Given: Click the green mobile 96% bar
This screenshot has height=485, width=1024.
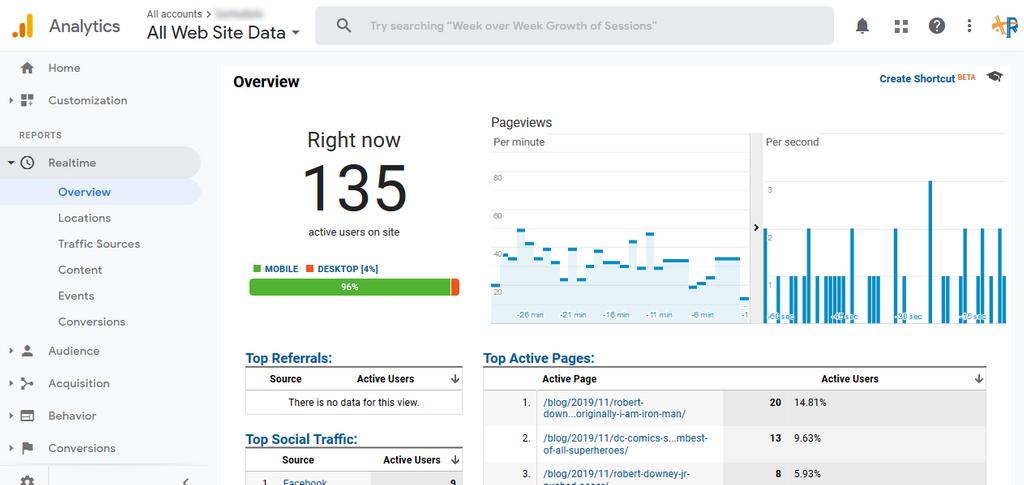Looking at the screenshot, I should pyautogui.click(x=349, y=287).
